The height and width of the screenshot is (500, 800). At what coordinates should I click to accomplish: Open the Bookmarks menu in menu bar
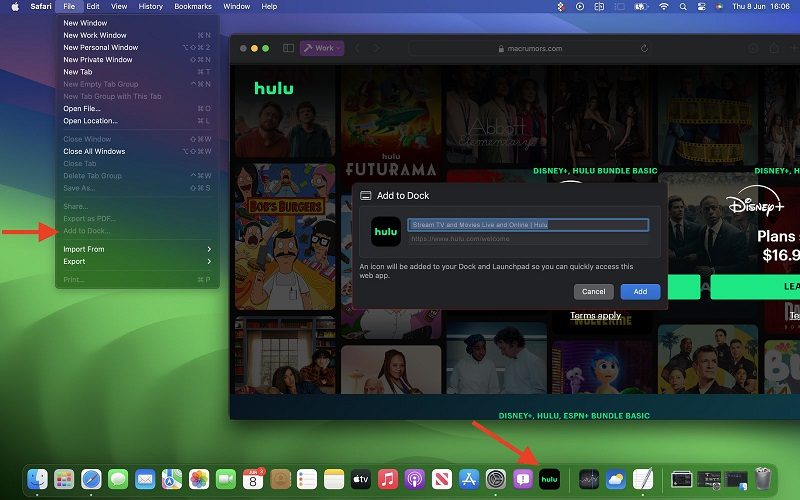point(193,6)
